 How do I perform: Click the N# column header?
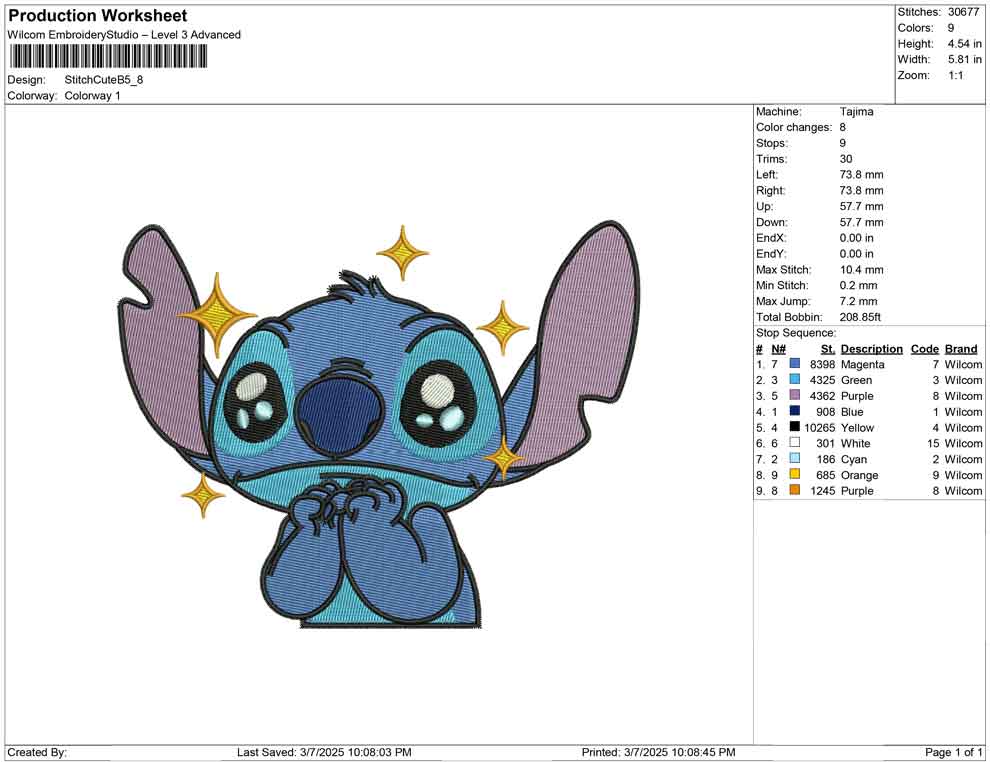(778, 349)
